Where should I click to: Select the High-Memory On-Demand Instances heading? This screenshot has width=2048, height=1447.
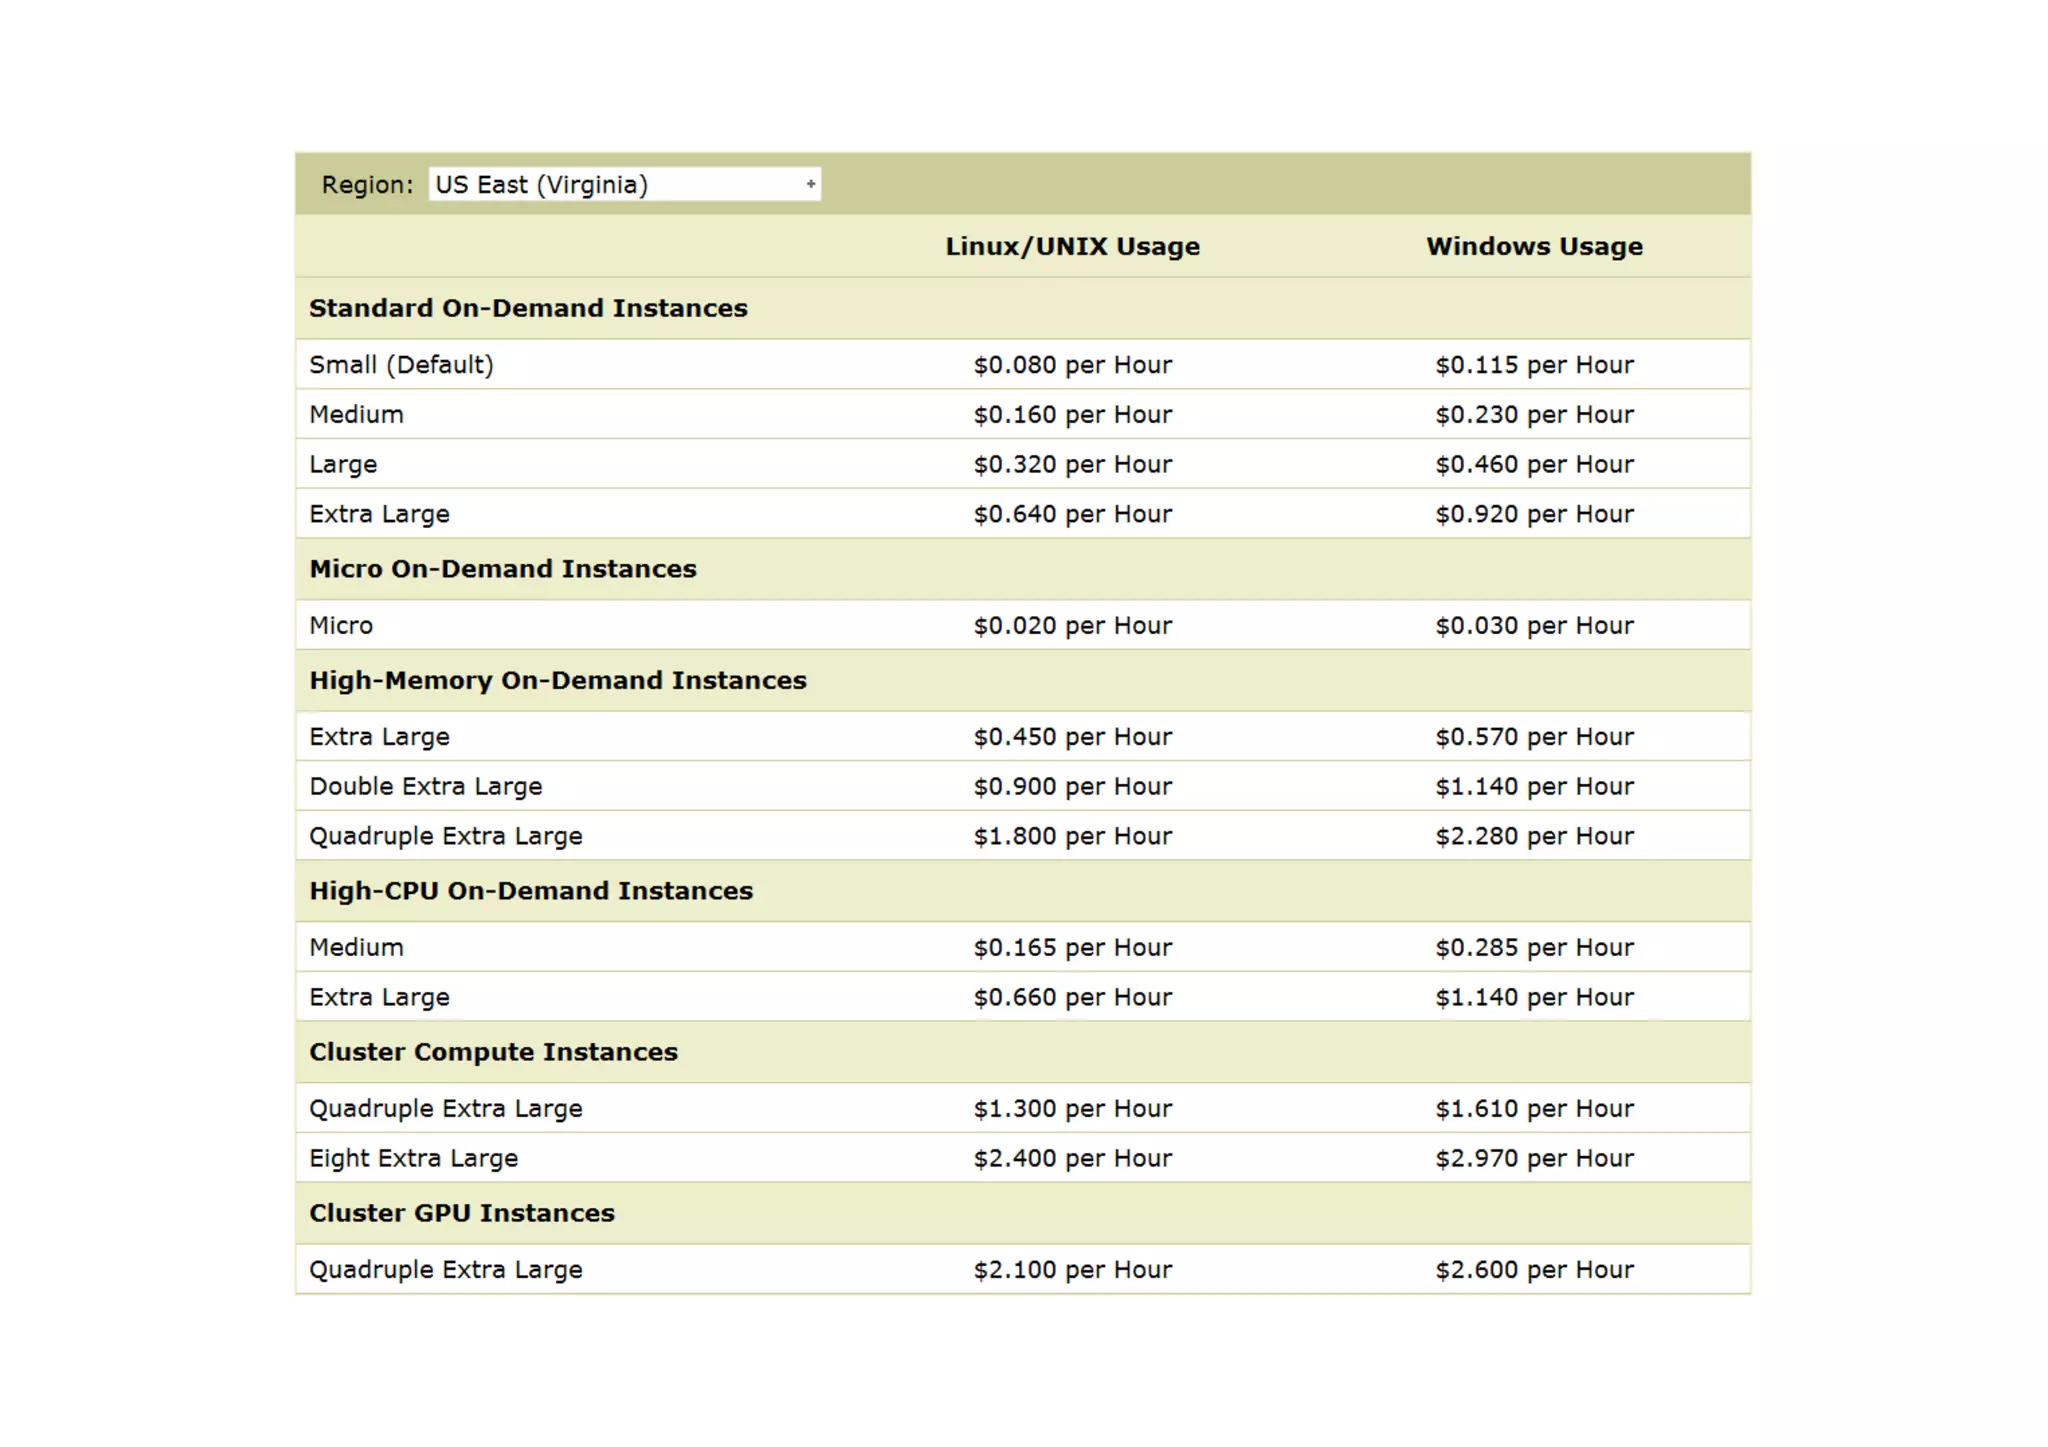[557, 681]
